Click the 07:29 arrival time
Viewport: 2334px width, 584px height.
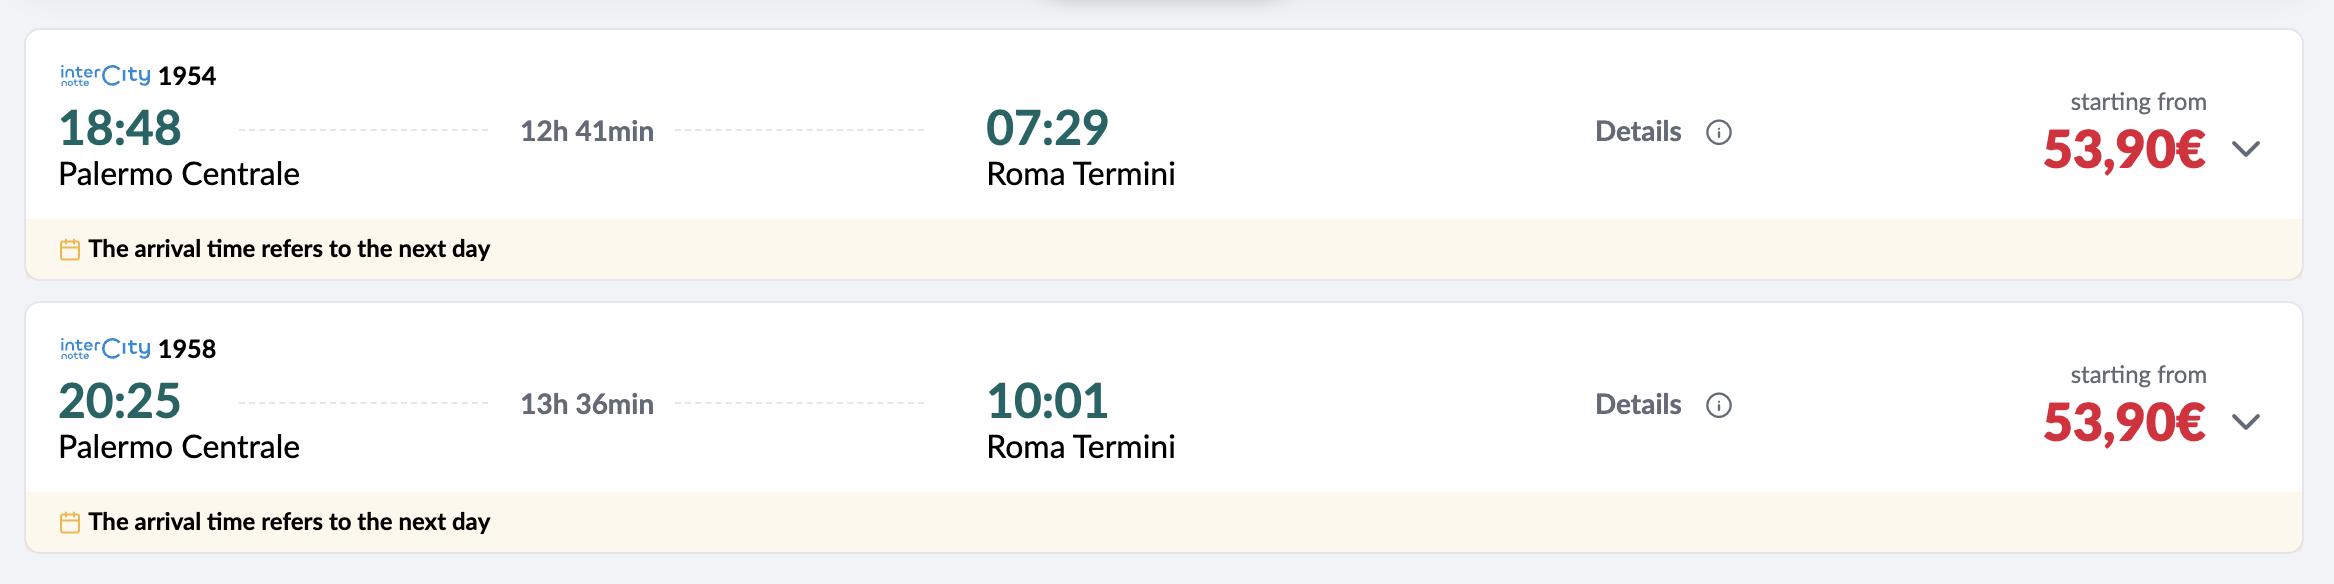click(x=1047, y=129)
